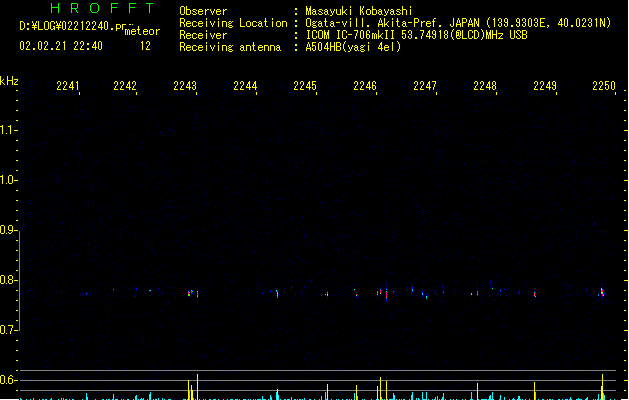Click the 2245 time axis marker
The image size is (629, 400).
coord(305,85)
